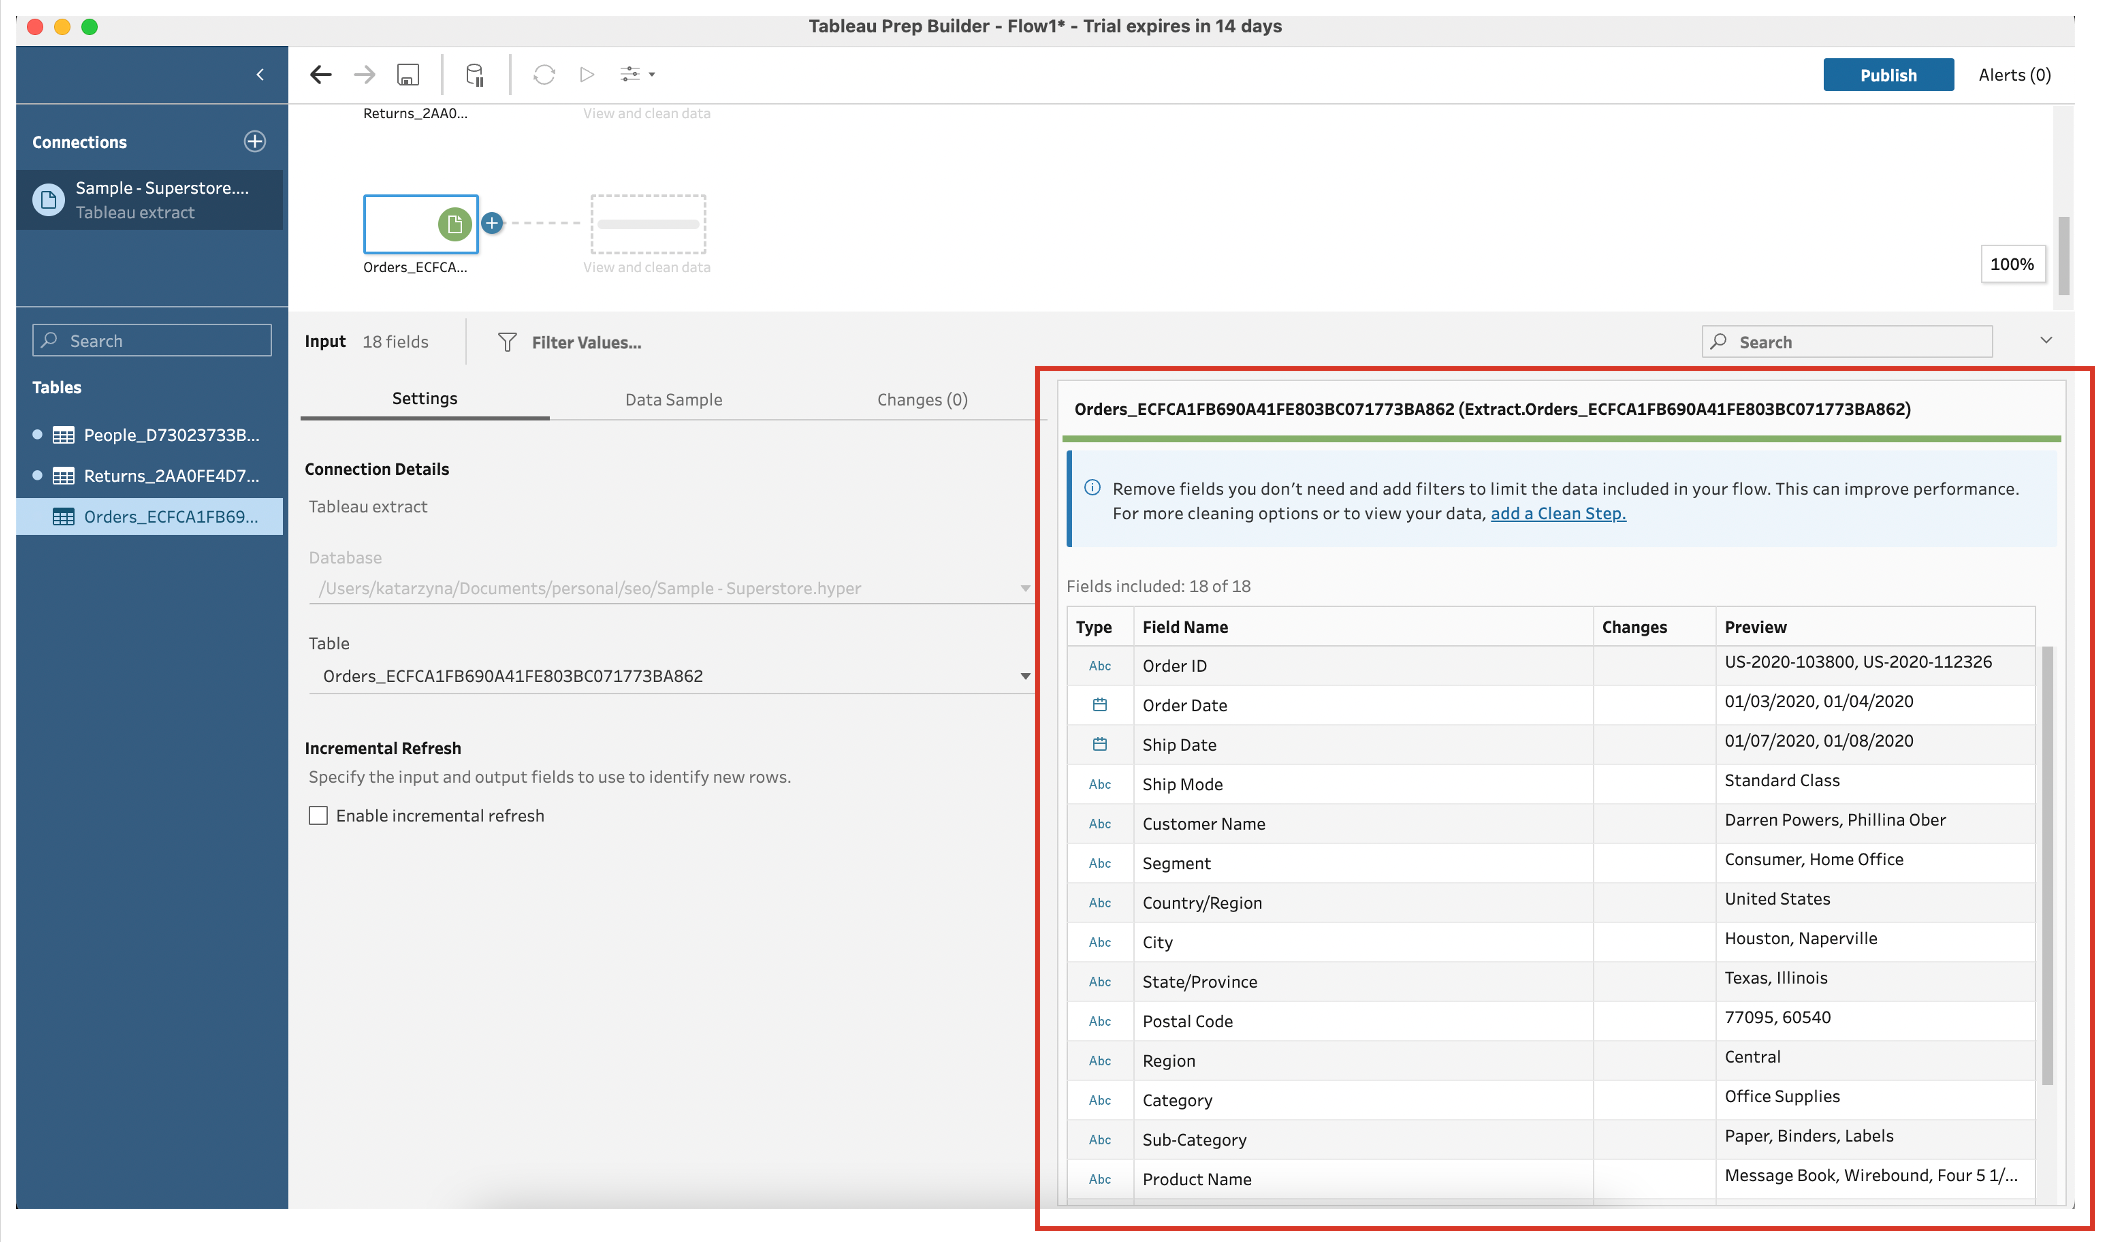
Task: Change date type icon for Order Date
Action: point(1100,705)
